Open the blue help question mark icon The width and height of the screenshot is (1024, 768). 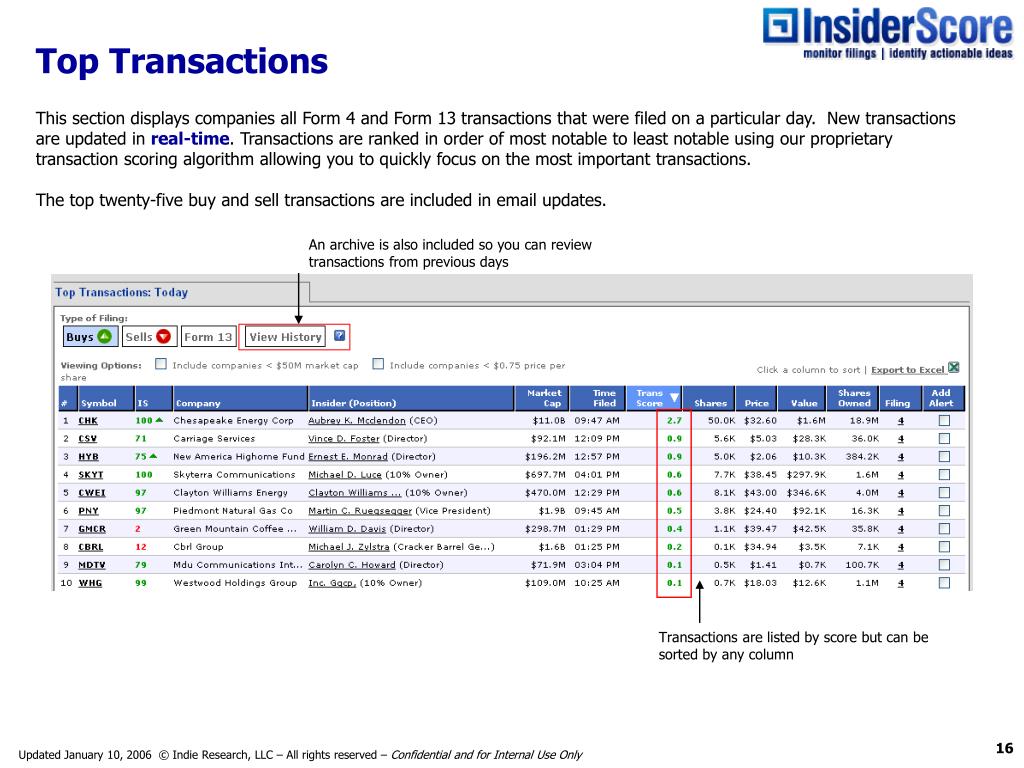(339, 336)
